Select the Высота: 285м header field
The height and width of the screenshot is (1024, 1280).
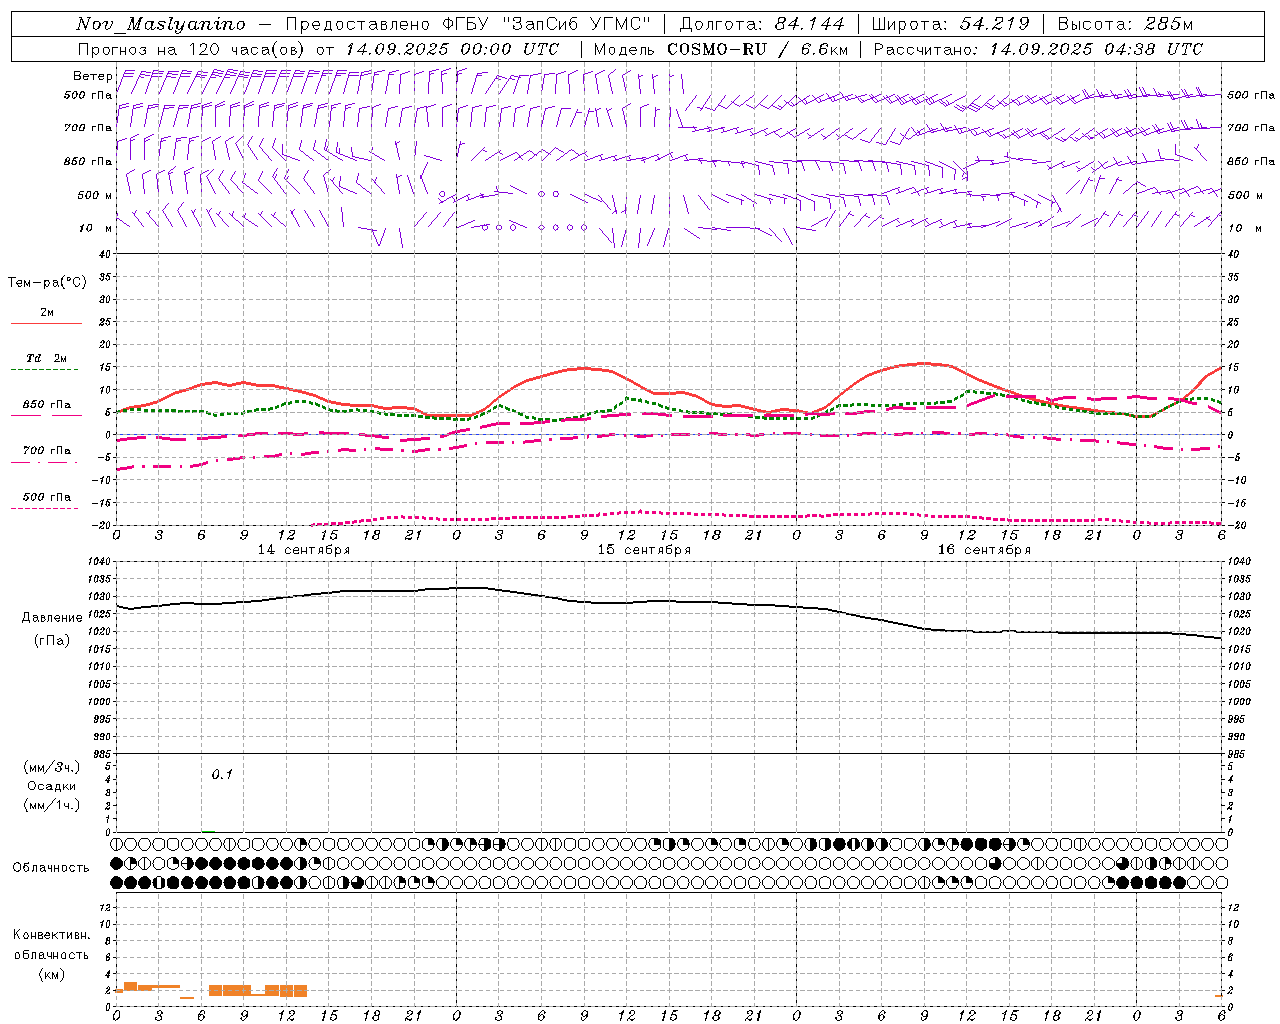[x=1125, y=24]
